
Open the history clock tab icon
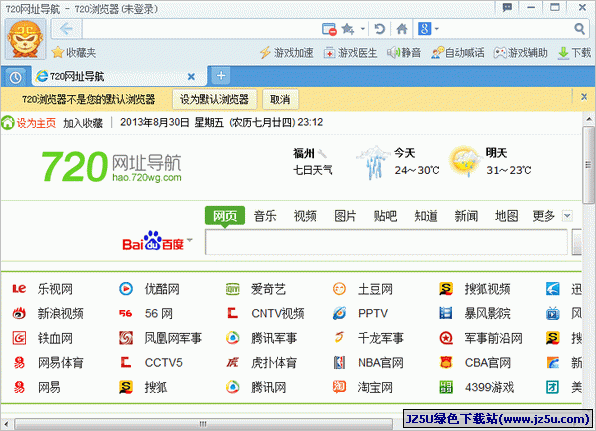(x=15, y=77)
